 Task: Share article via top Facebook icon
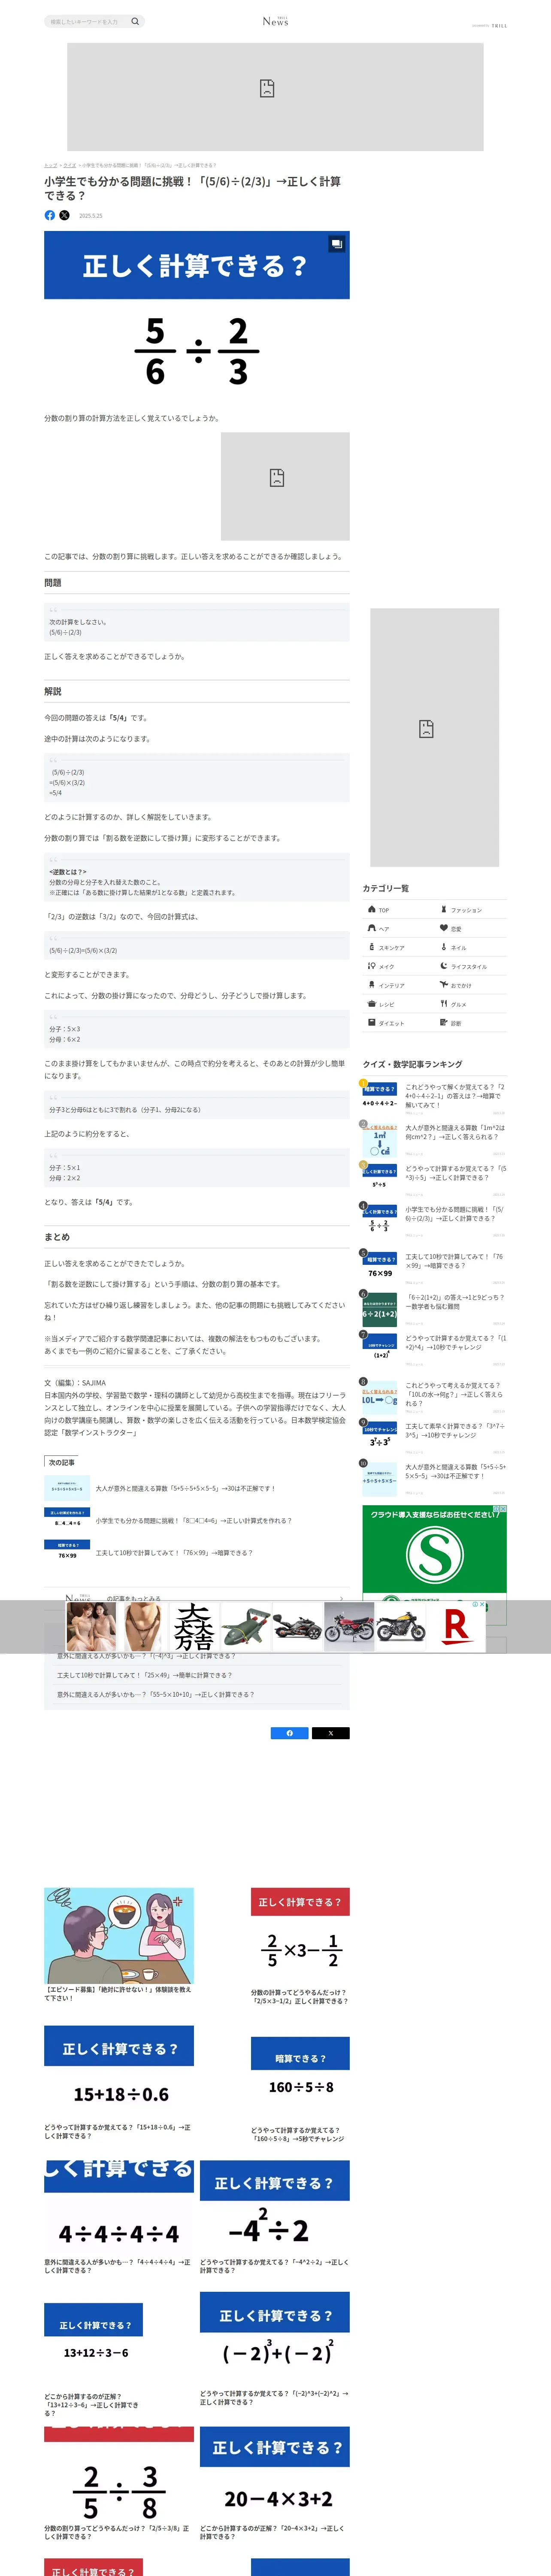pos(50,215)
